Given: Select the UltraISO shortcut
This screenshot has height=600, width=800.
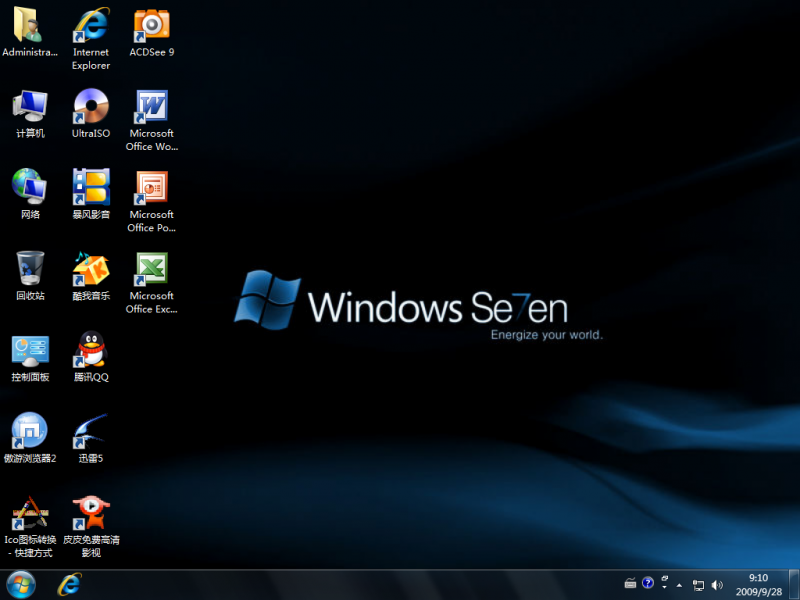Looking at the screenshot, I should (91, 113).
